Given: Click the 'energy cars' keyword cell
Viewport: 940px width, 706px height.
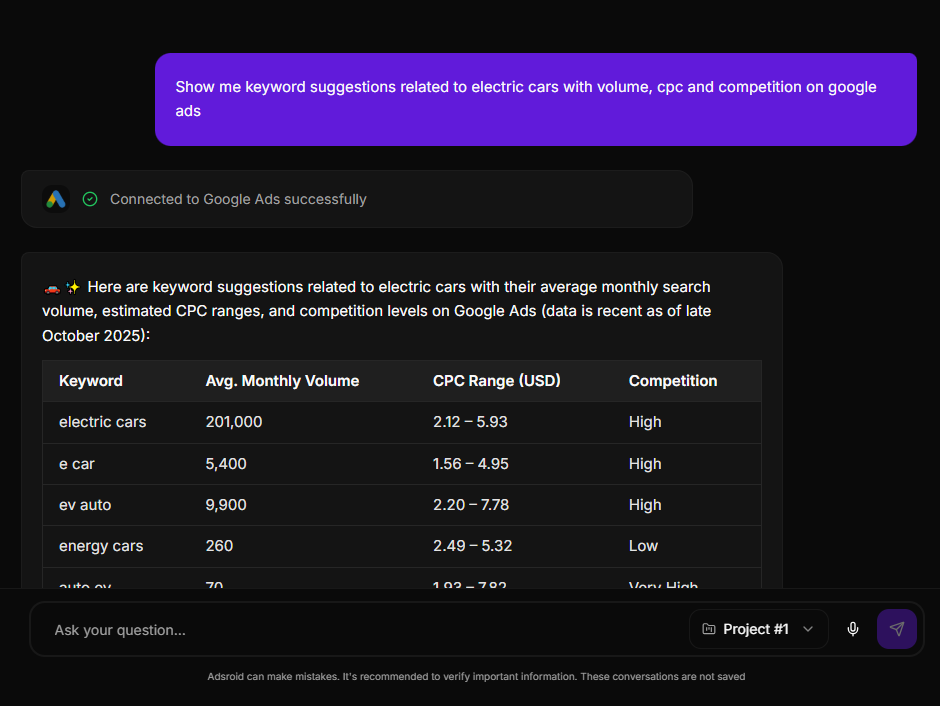Looking at the screenshot, I should tap(101, 546).
